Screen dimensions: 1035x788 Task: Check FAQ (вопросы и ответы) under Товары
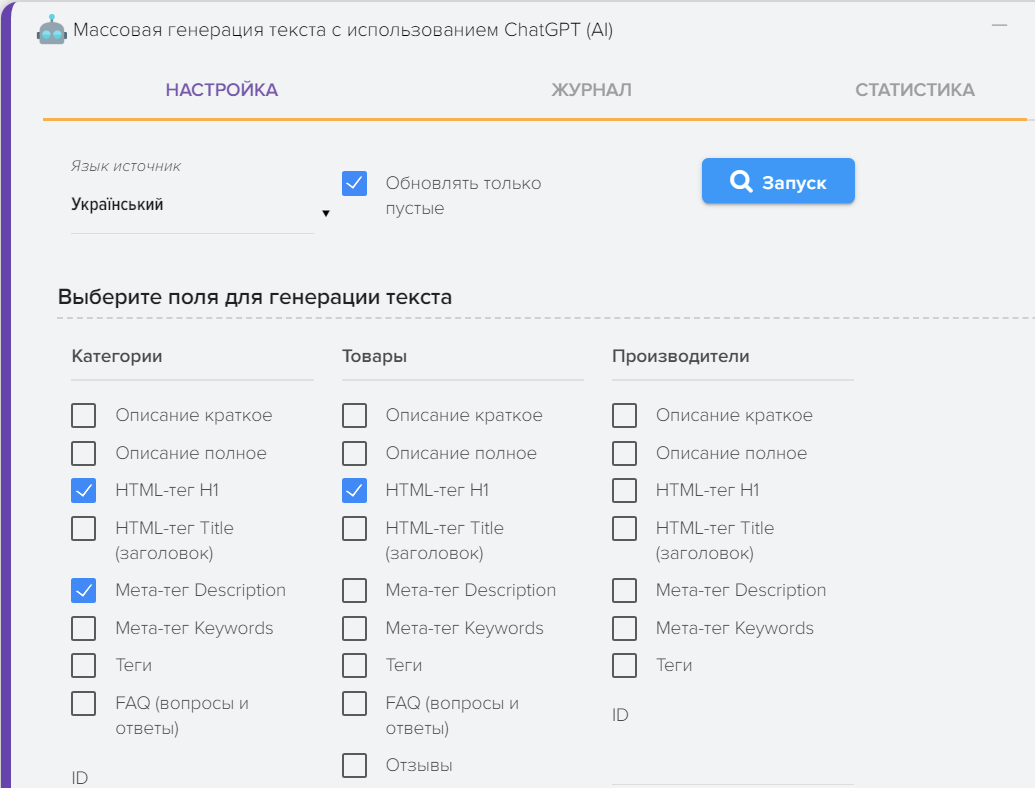(x=354, y=703)
